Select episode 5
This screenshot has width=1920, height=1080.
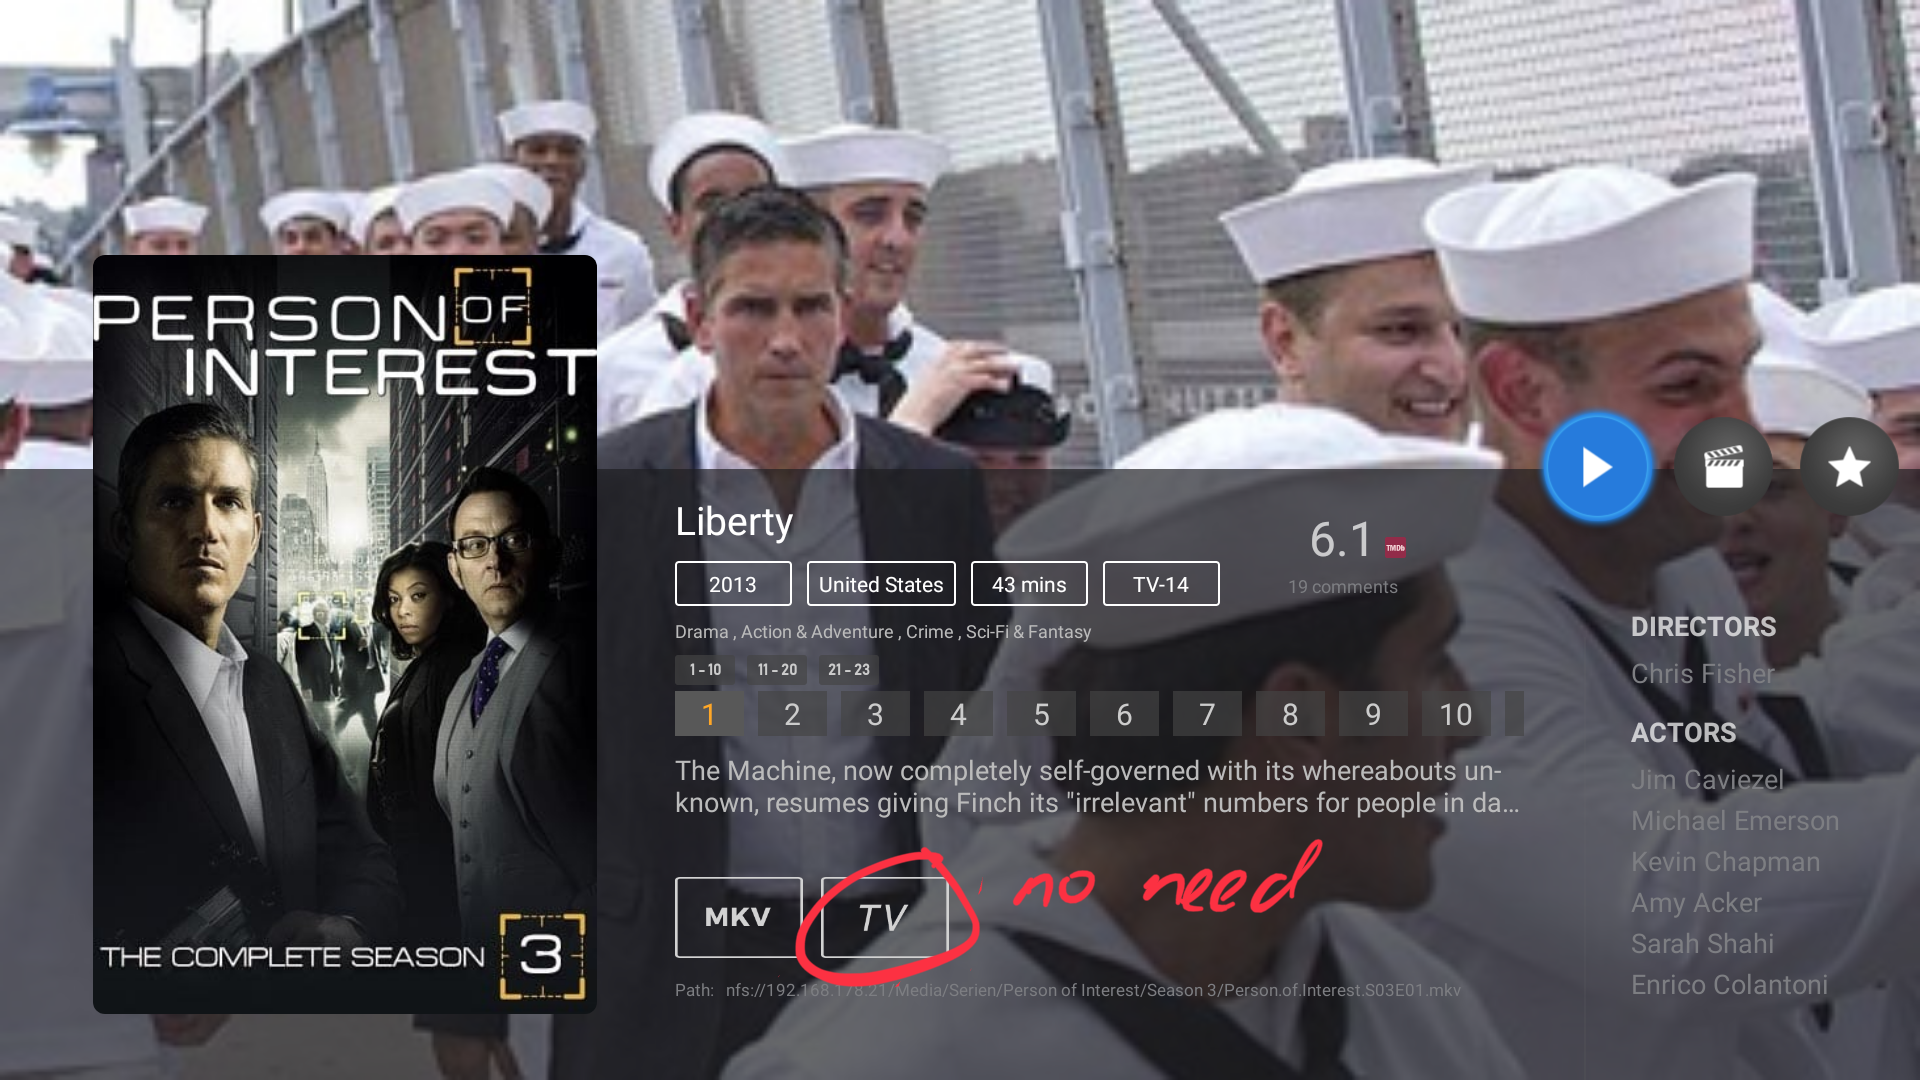1041,714
